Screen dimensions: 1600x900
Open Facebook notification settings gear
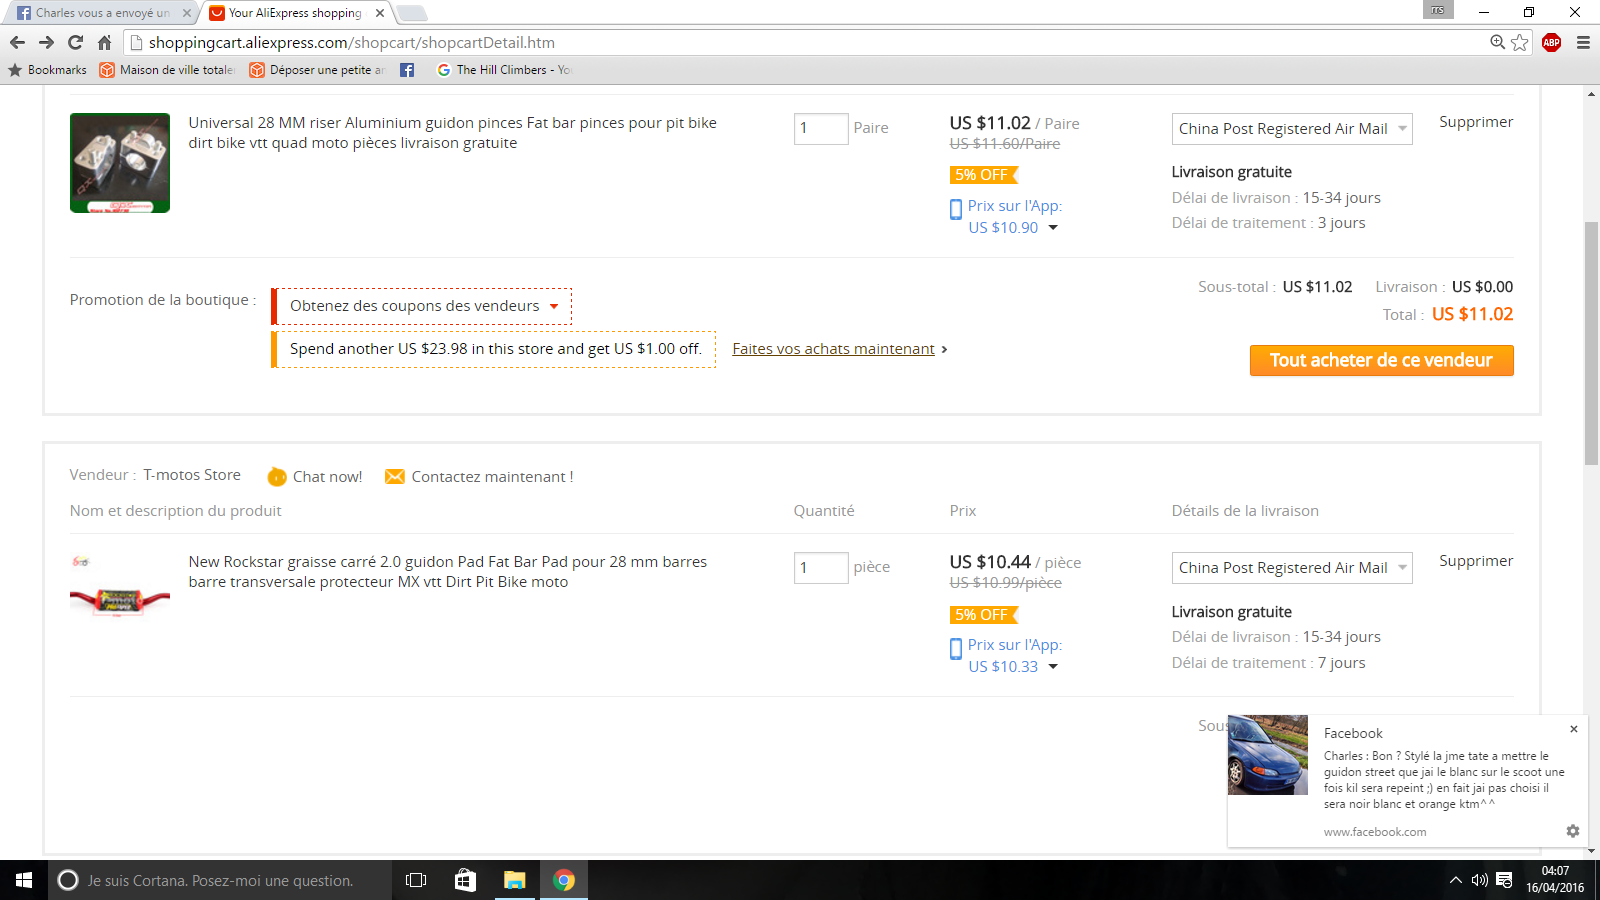(x=1572, y=831)
